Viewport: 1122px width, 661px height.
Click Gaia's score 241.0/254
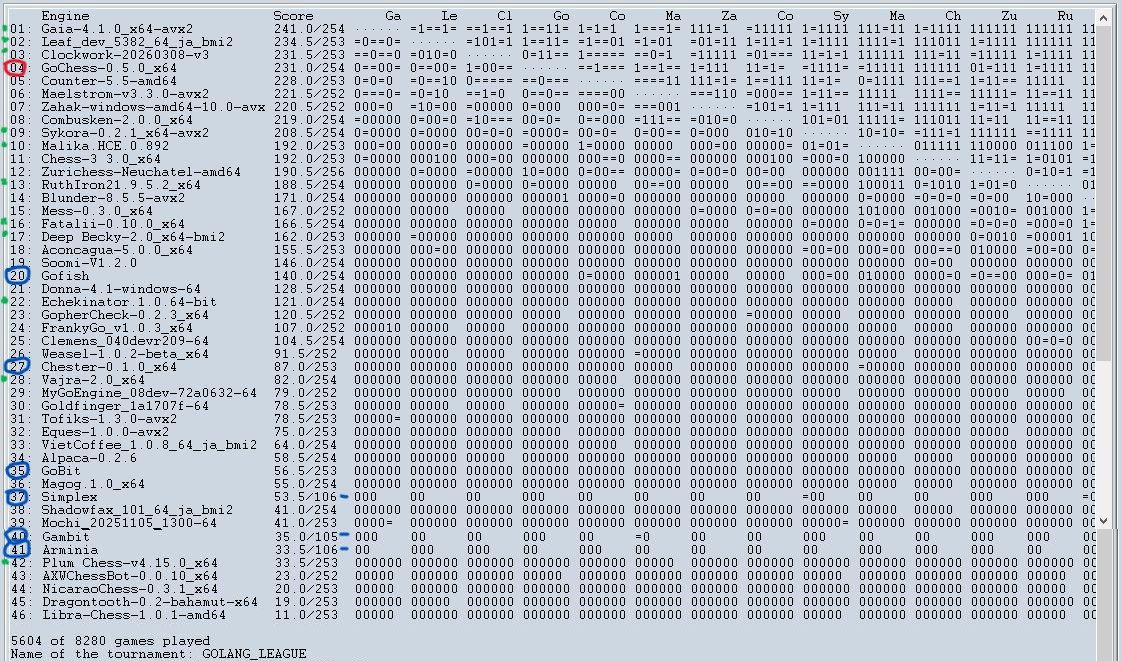click(x=309, y=29)
